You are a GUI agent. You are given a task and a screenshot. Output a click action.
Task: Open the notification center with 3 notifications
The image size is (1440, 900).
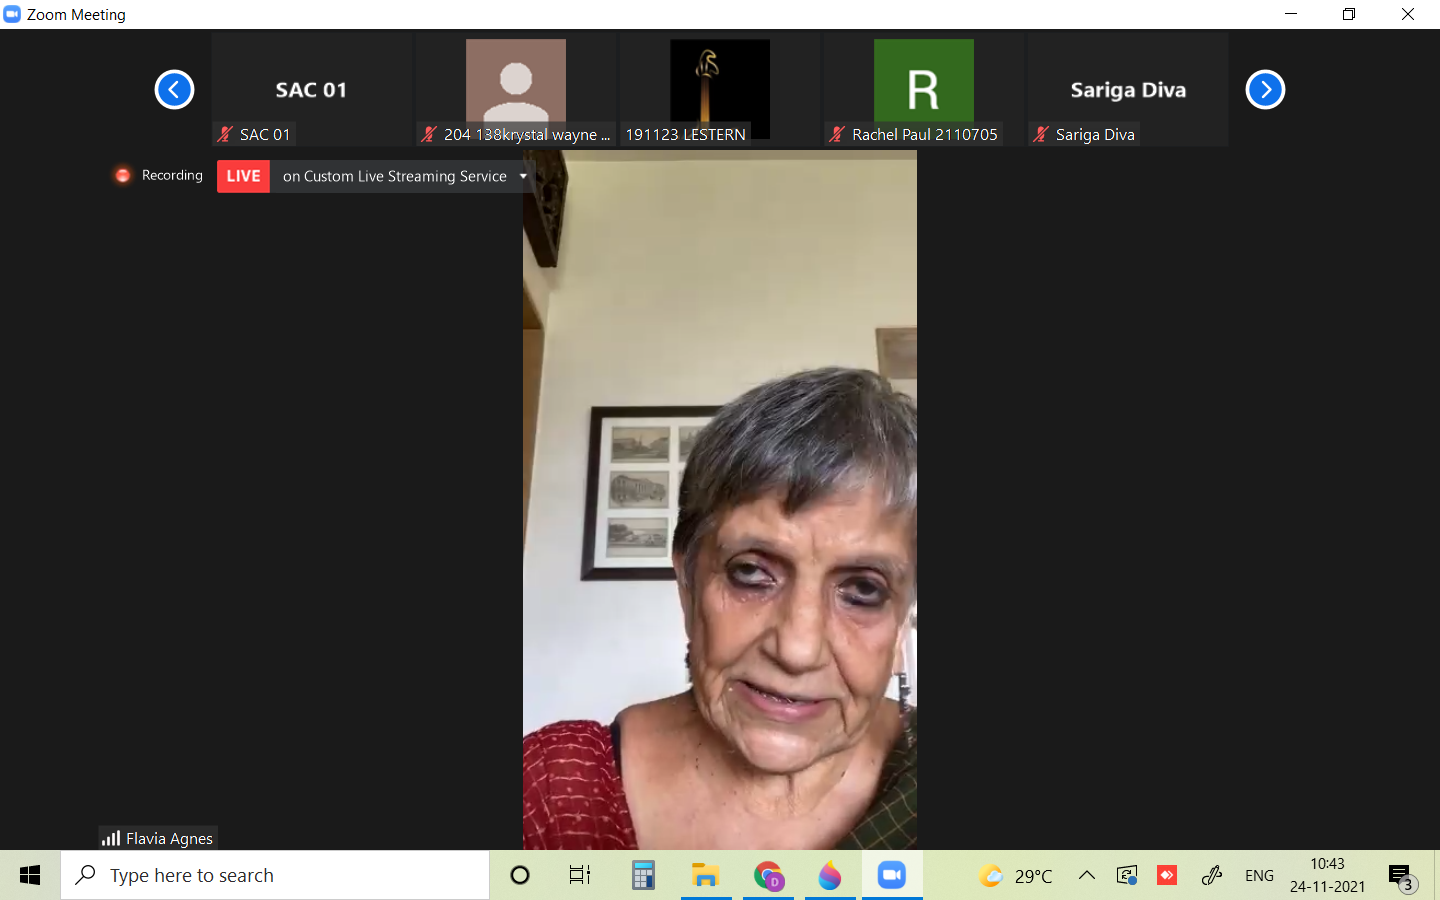click(1402, 876)
